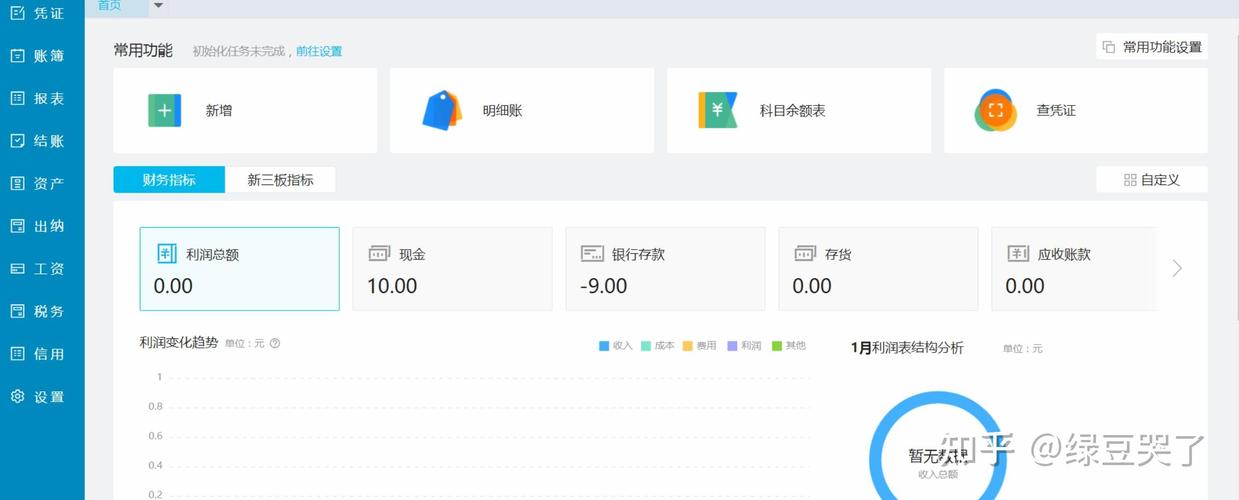The height and width of the screenshot is (500, 1239).
Task: Click help icon beside 利润变化趋势
Action: coord(275,343)
